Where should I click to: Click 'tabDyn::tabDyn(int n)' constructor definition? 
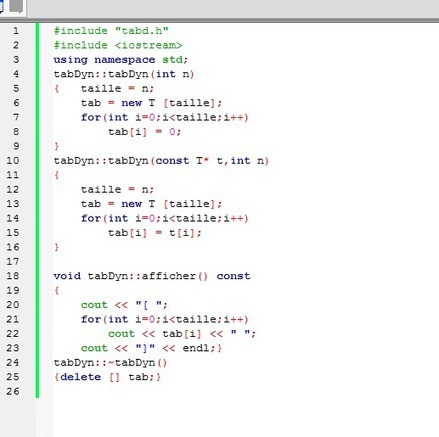point(124,74)
